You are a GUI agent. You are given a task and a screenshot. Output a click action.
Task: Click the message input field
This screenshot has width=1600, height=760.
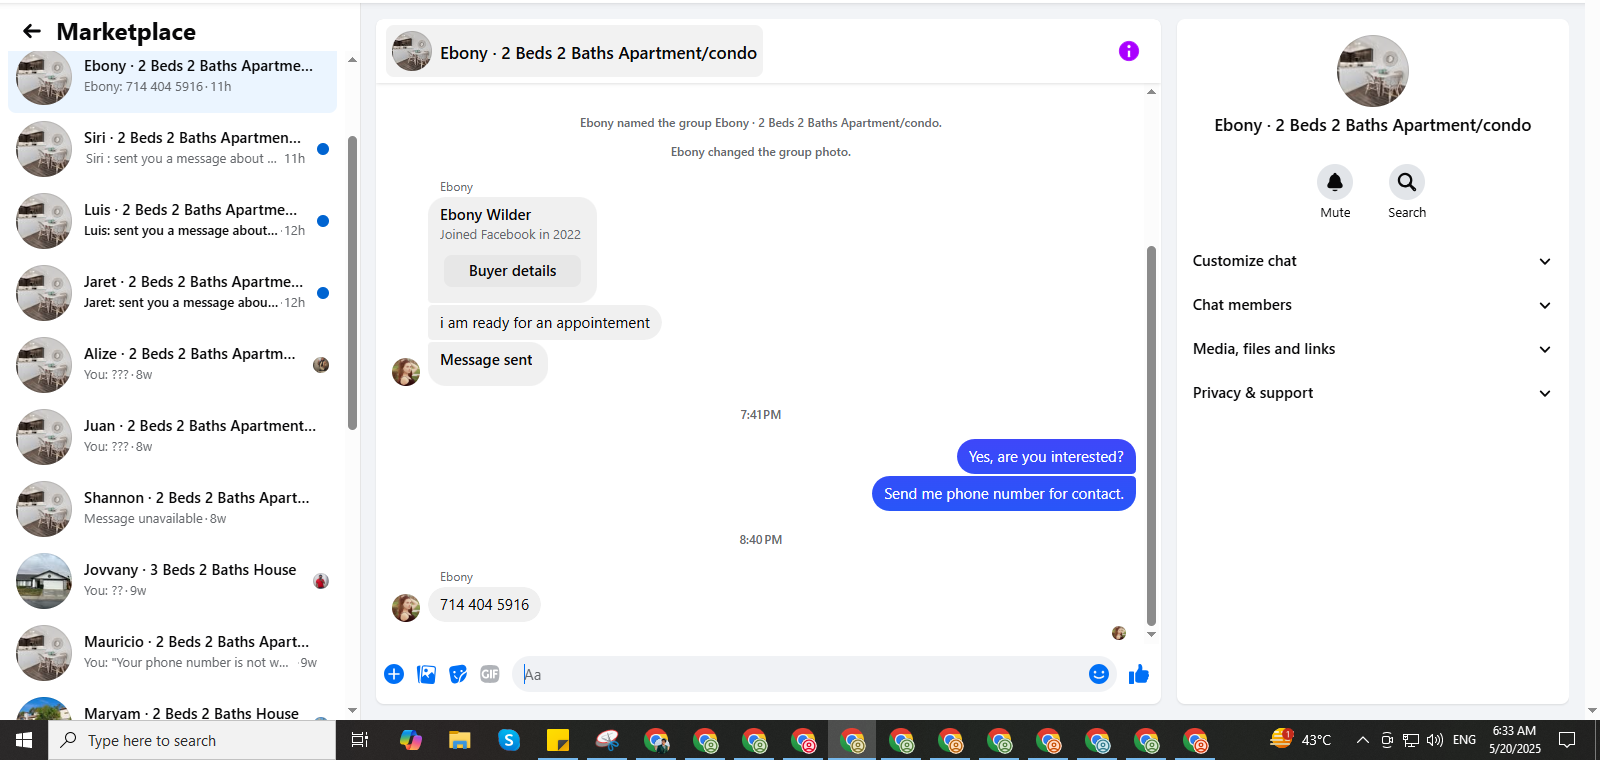click(x=800, y=674)
